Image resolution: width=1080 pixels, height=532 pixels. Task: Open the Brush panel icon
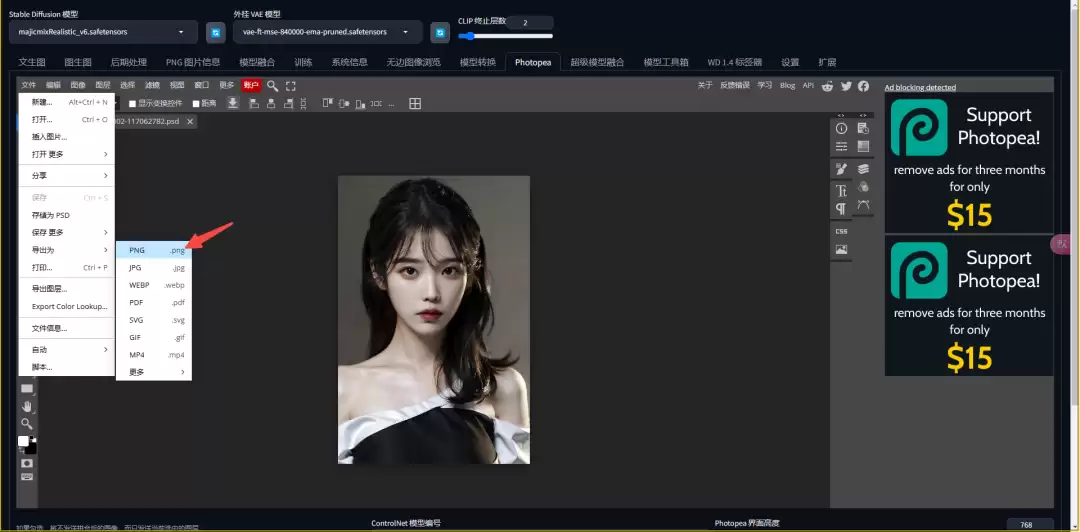841,169
